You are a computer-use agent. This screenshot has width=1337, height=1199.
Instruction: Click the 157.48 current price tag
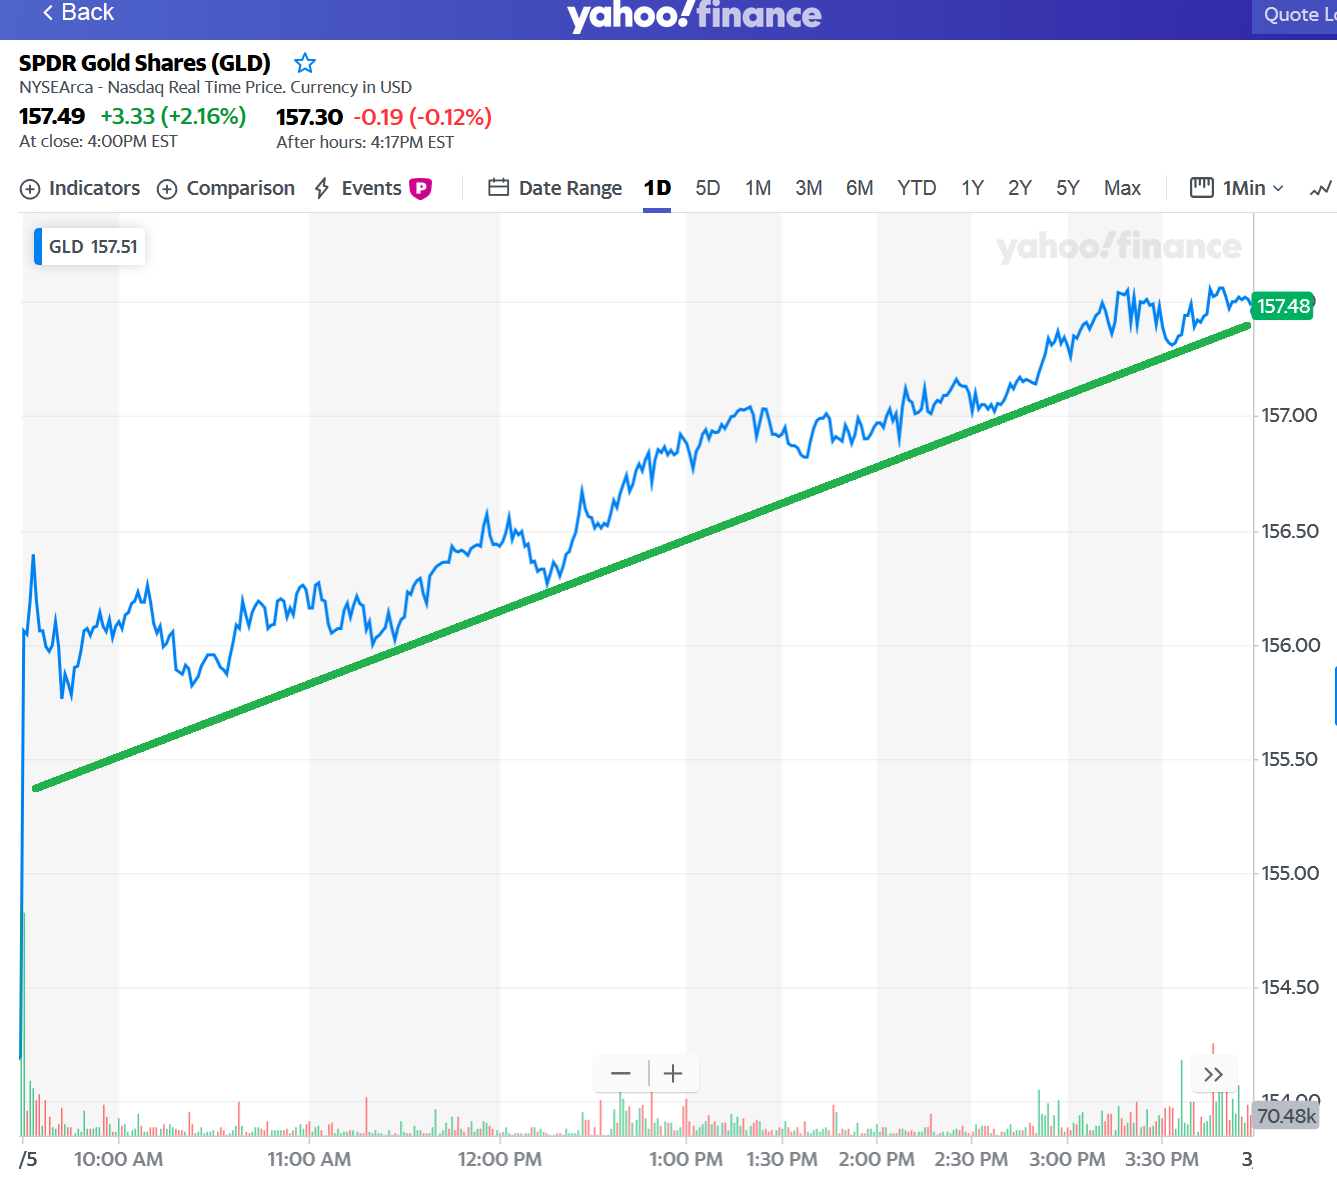click(x=1283, y=306)
